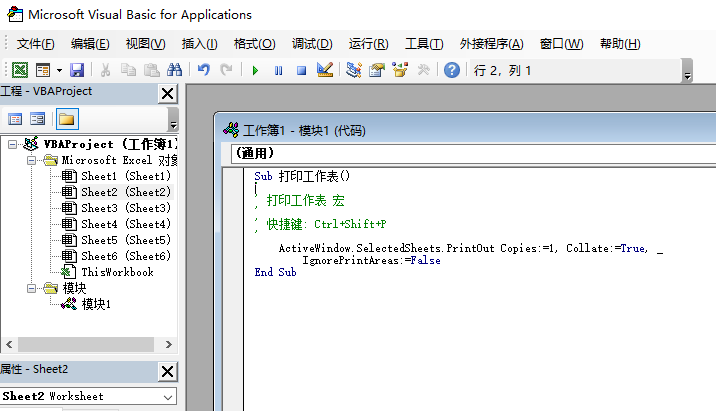
Task: Click View Code button in project panel
Action: (x=15, y=119)
